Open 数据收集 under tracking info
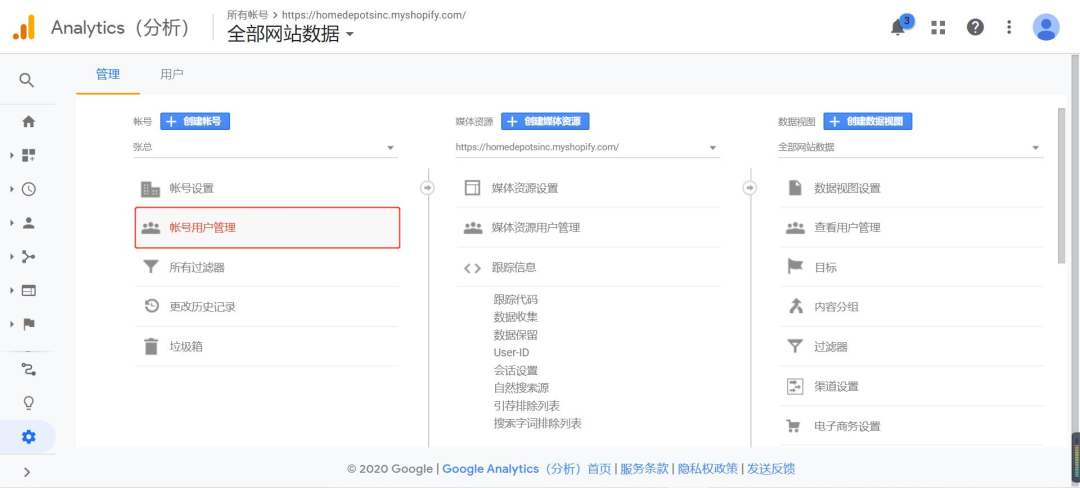Screen dimensions: 1080x488 [516, 317]
